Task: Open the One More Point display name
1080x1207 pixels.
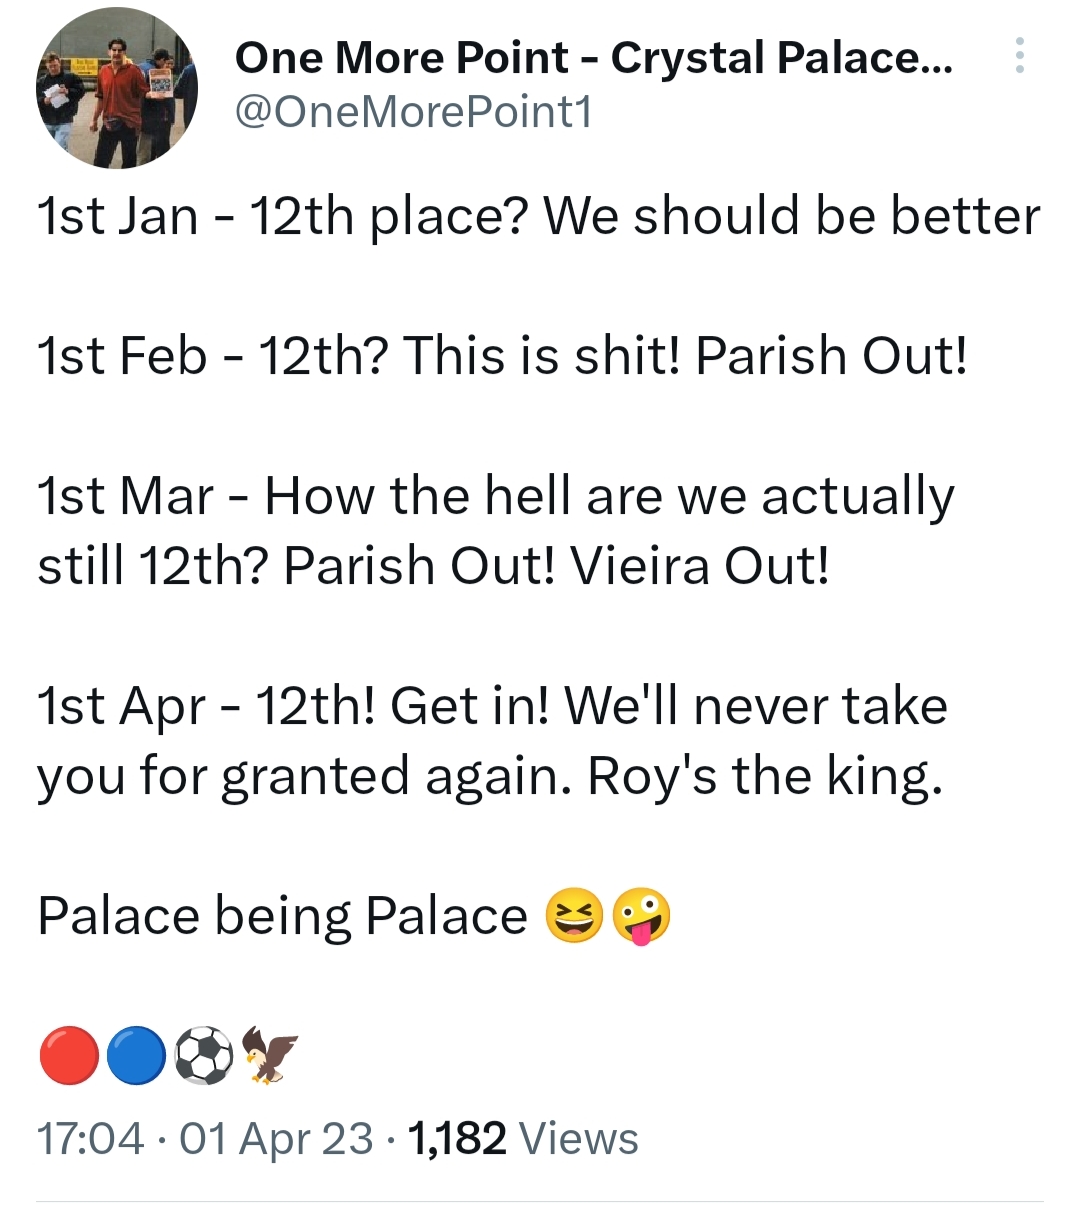Action: click(593, 58)
